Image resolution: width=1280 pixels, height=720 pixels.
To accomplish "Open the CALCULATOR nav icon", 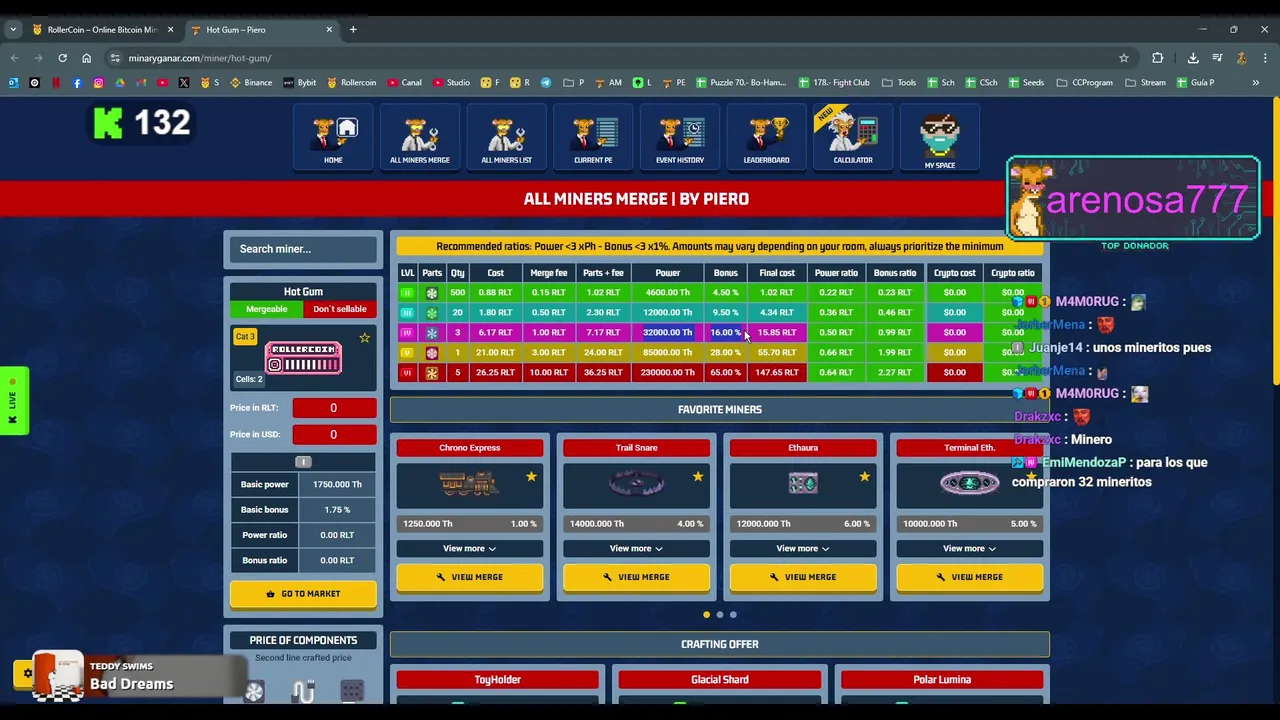I will coord(853,137).
